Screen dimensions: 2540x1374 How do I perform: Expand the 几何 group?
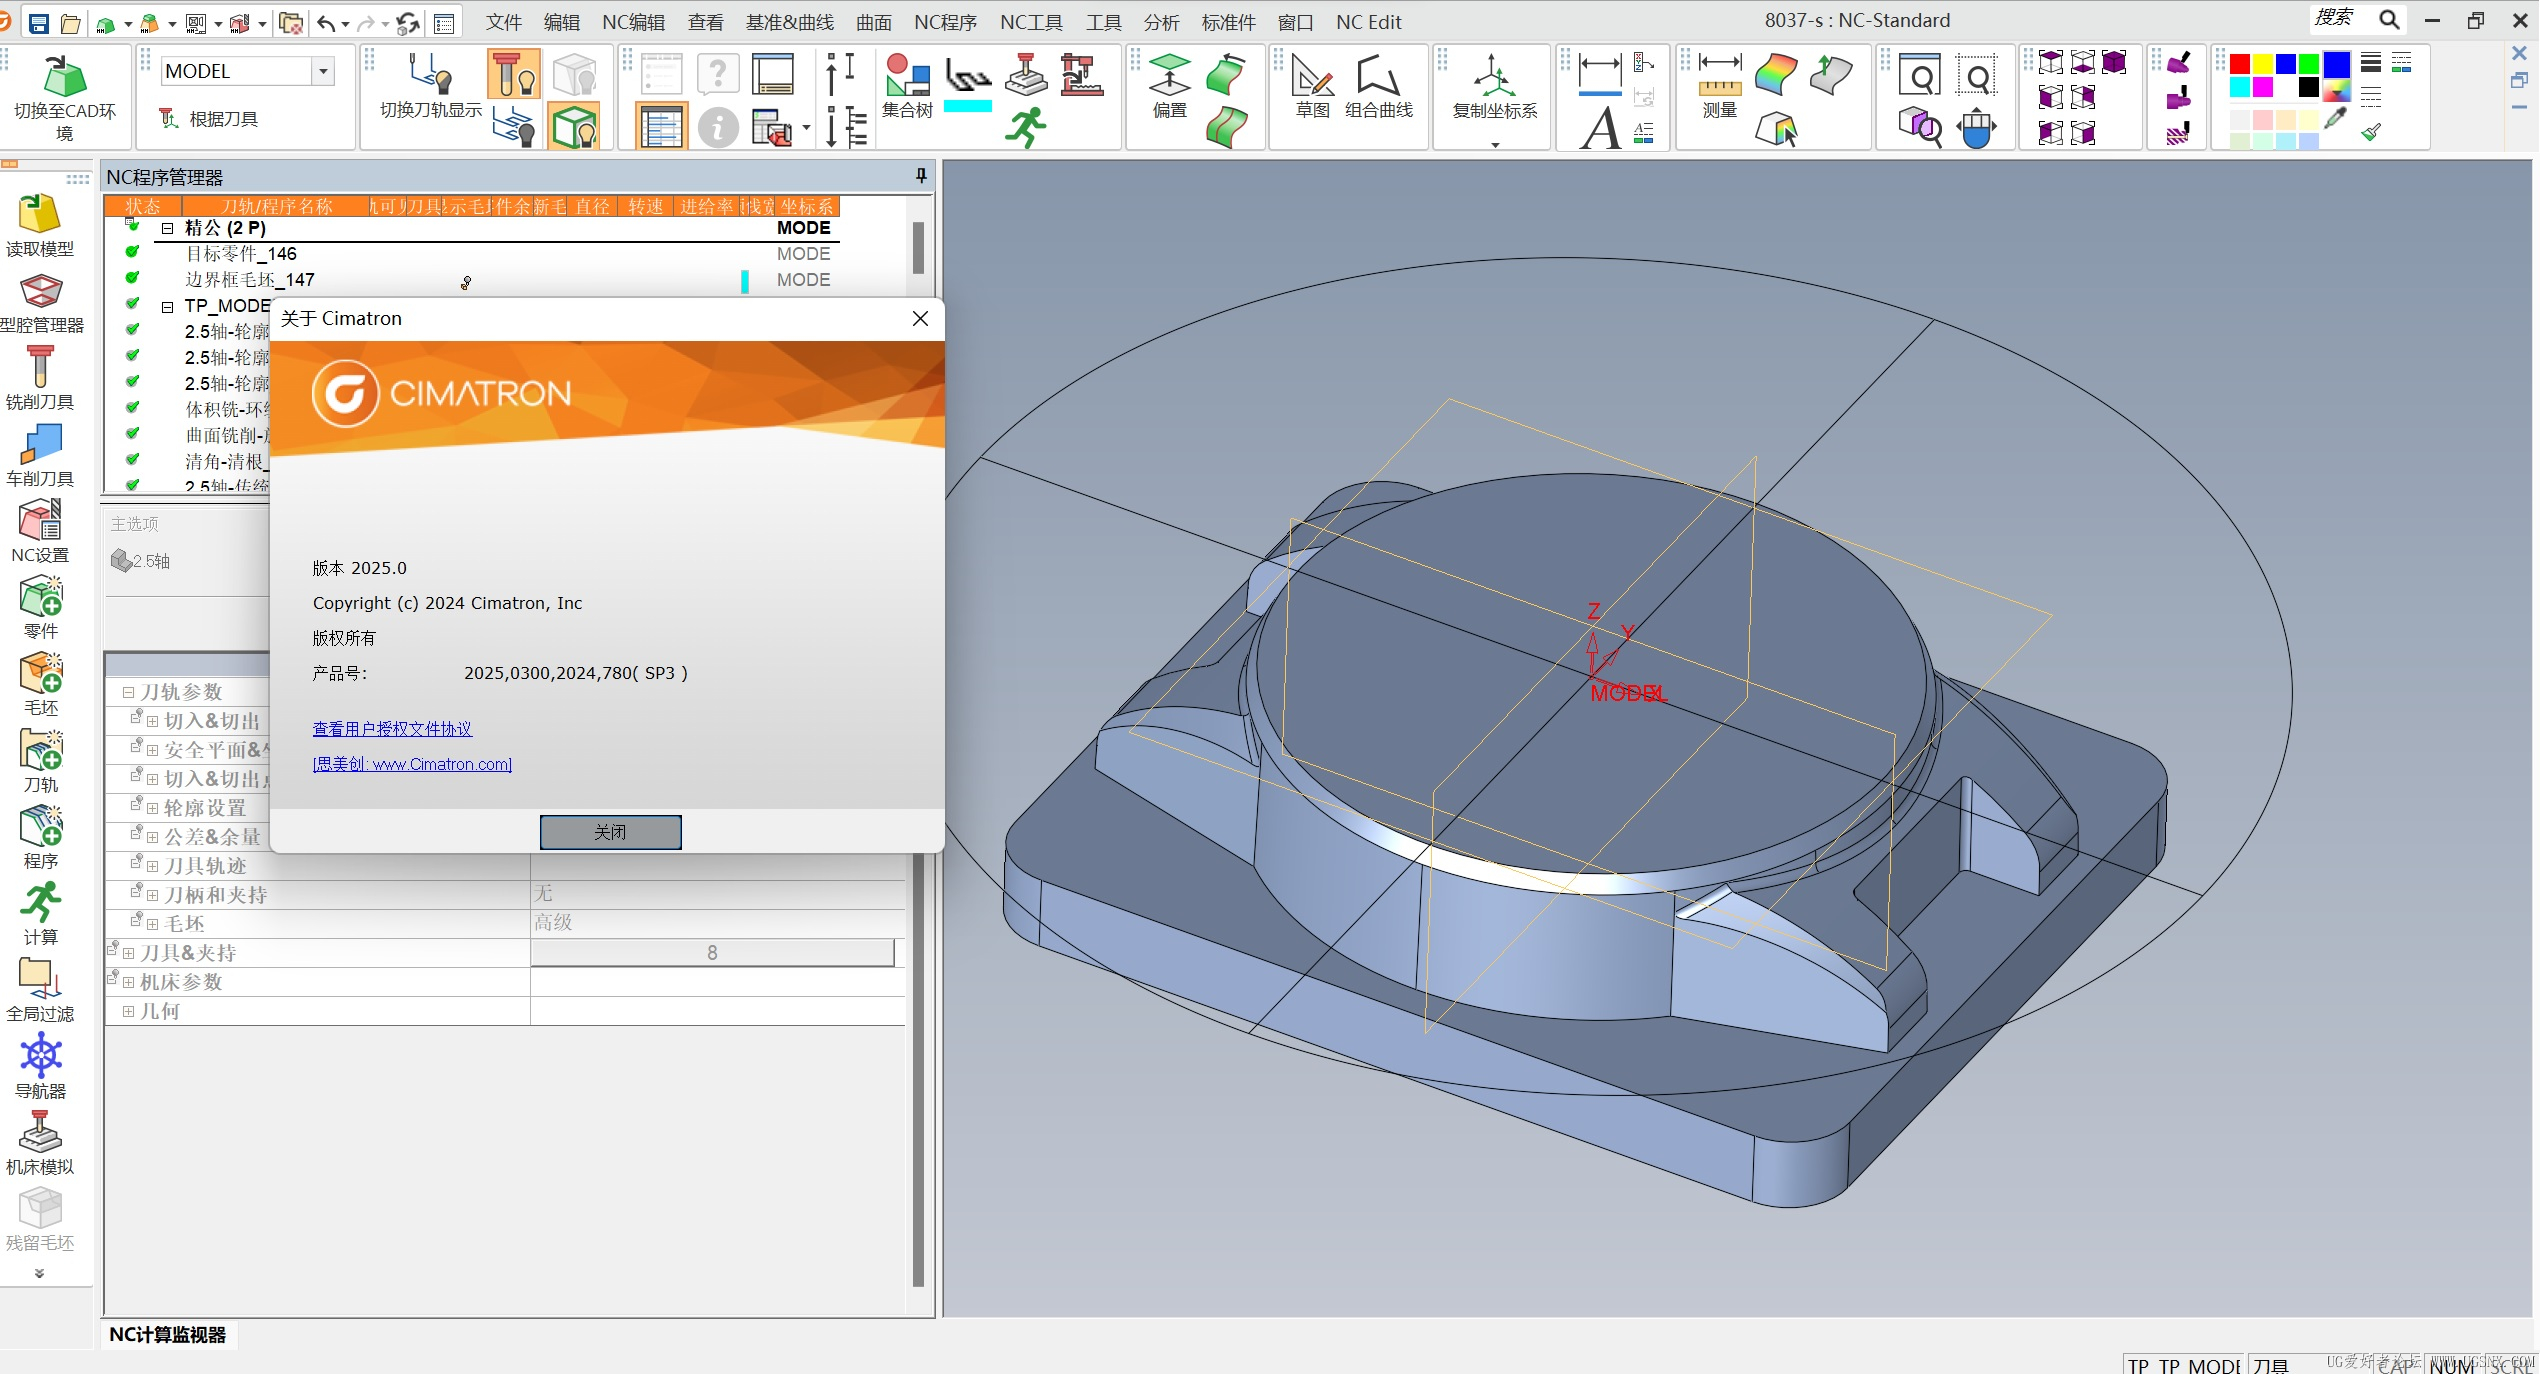128,1011
